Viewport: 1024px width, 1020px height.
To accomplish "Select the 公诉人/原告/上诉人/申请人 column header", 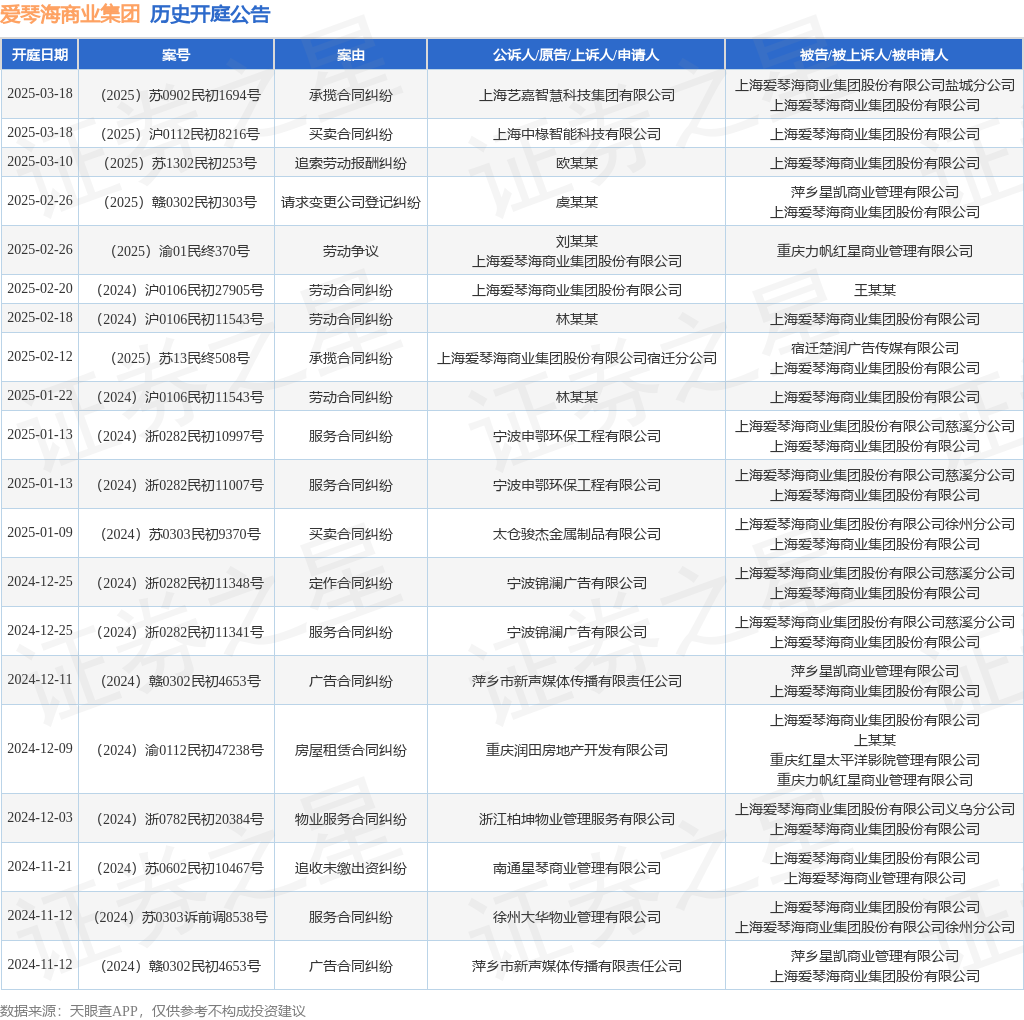I will [x=576, y=55].
